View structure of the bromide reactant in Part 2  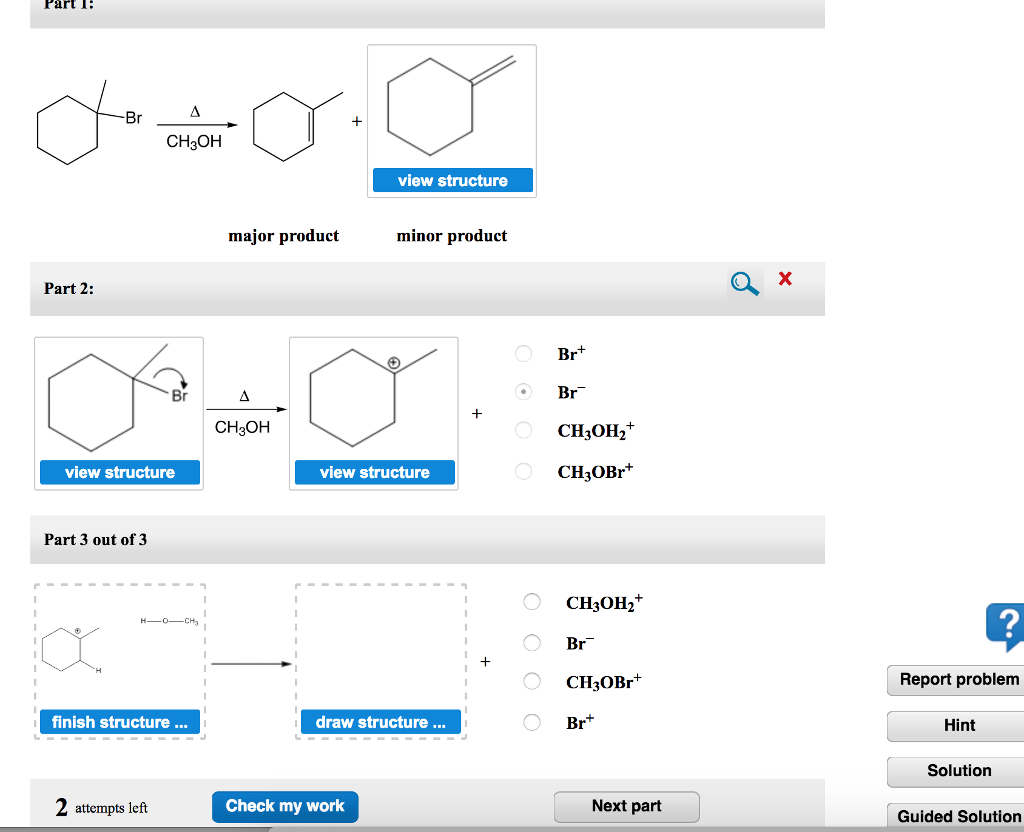coord(119,472)
